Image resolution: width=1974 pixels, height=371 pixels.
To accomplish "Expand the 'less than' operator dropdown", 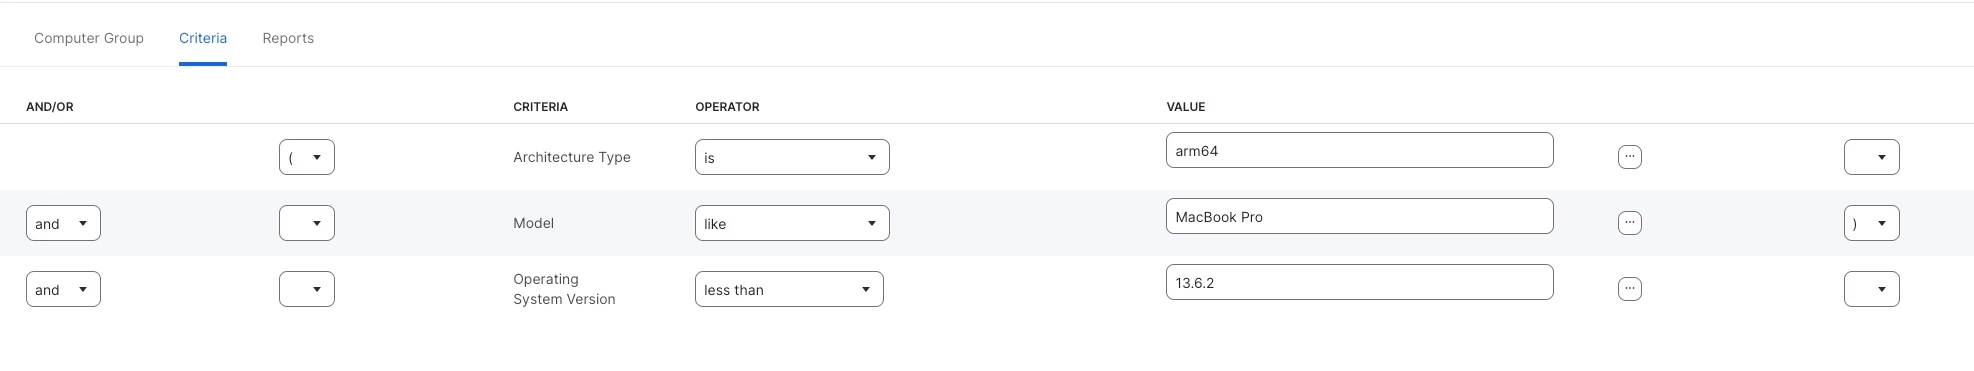I will tap(789, 289).
